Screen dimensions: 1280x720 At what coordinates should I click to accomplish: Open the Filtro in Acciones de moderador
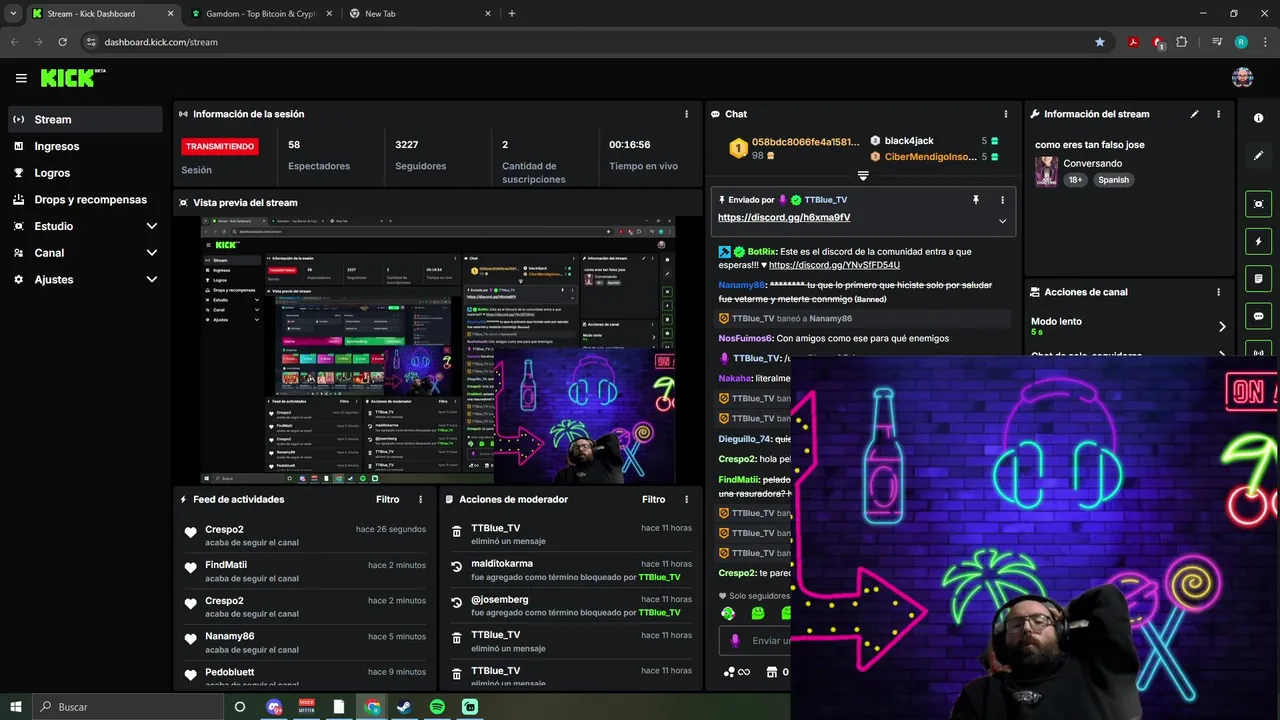[653, 499]
